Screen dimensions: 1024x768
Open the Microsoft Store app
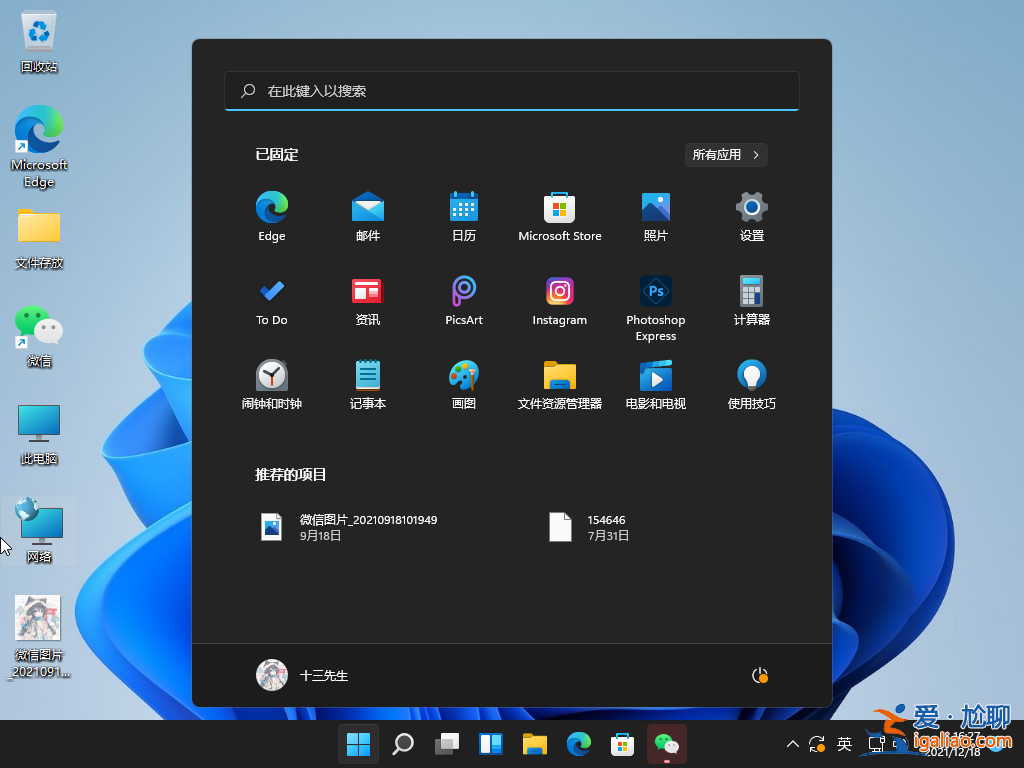pyautogui.click(x=559, y=216)
